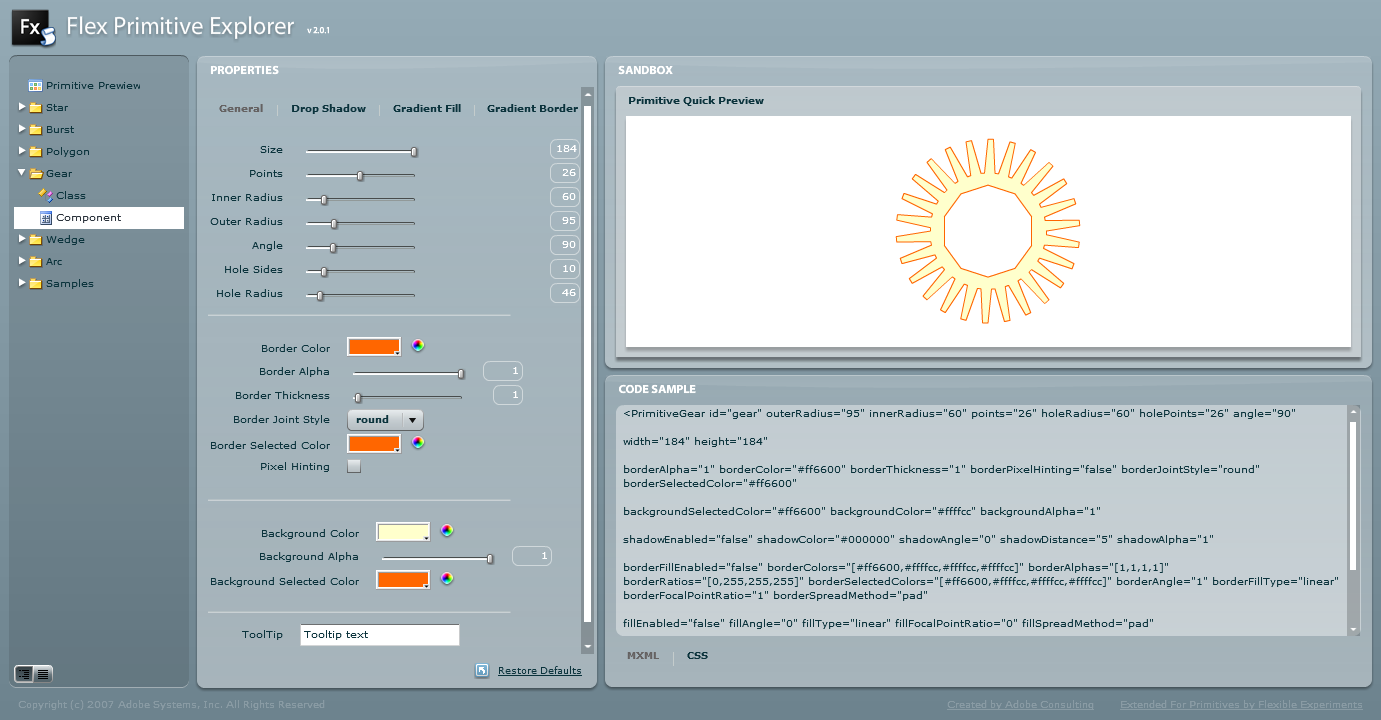
Task: Click the Angle slider thumb
Action: 333,248
